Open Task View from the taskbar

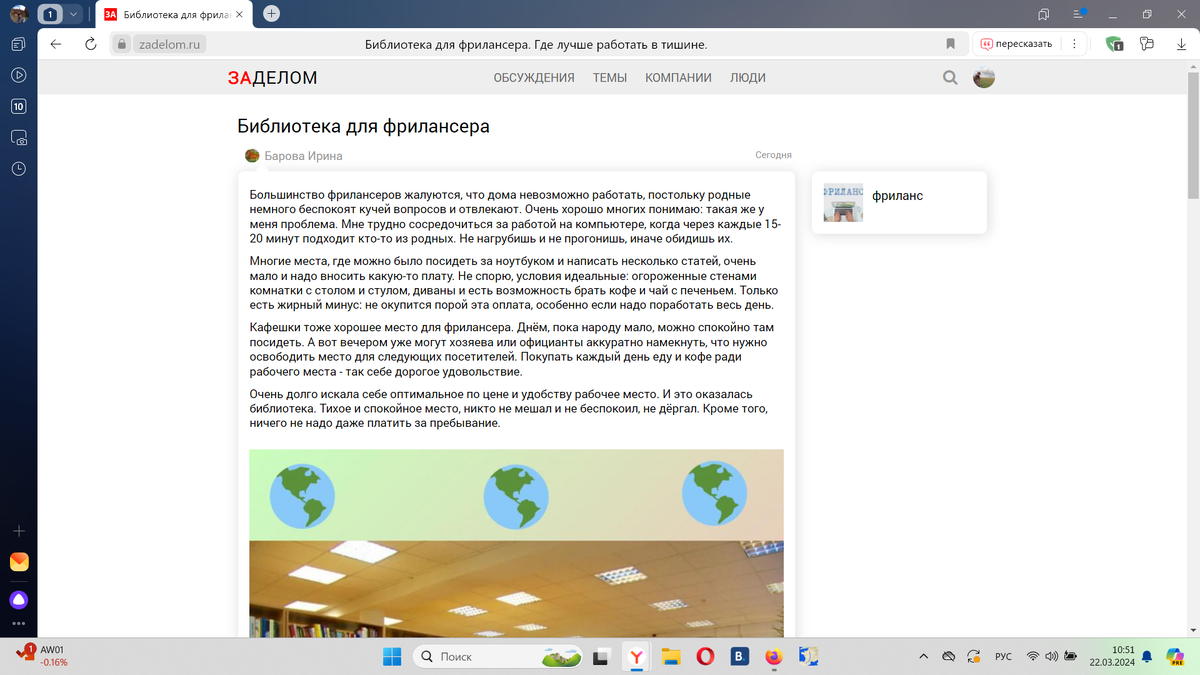(602, 657)
